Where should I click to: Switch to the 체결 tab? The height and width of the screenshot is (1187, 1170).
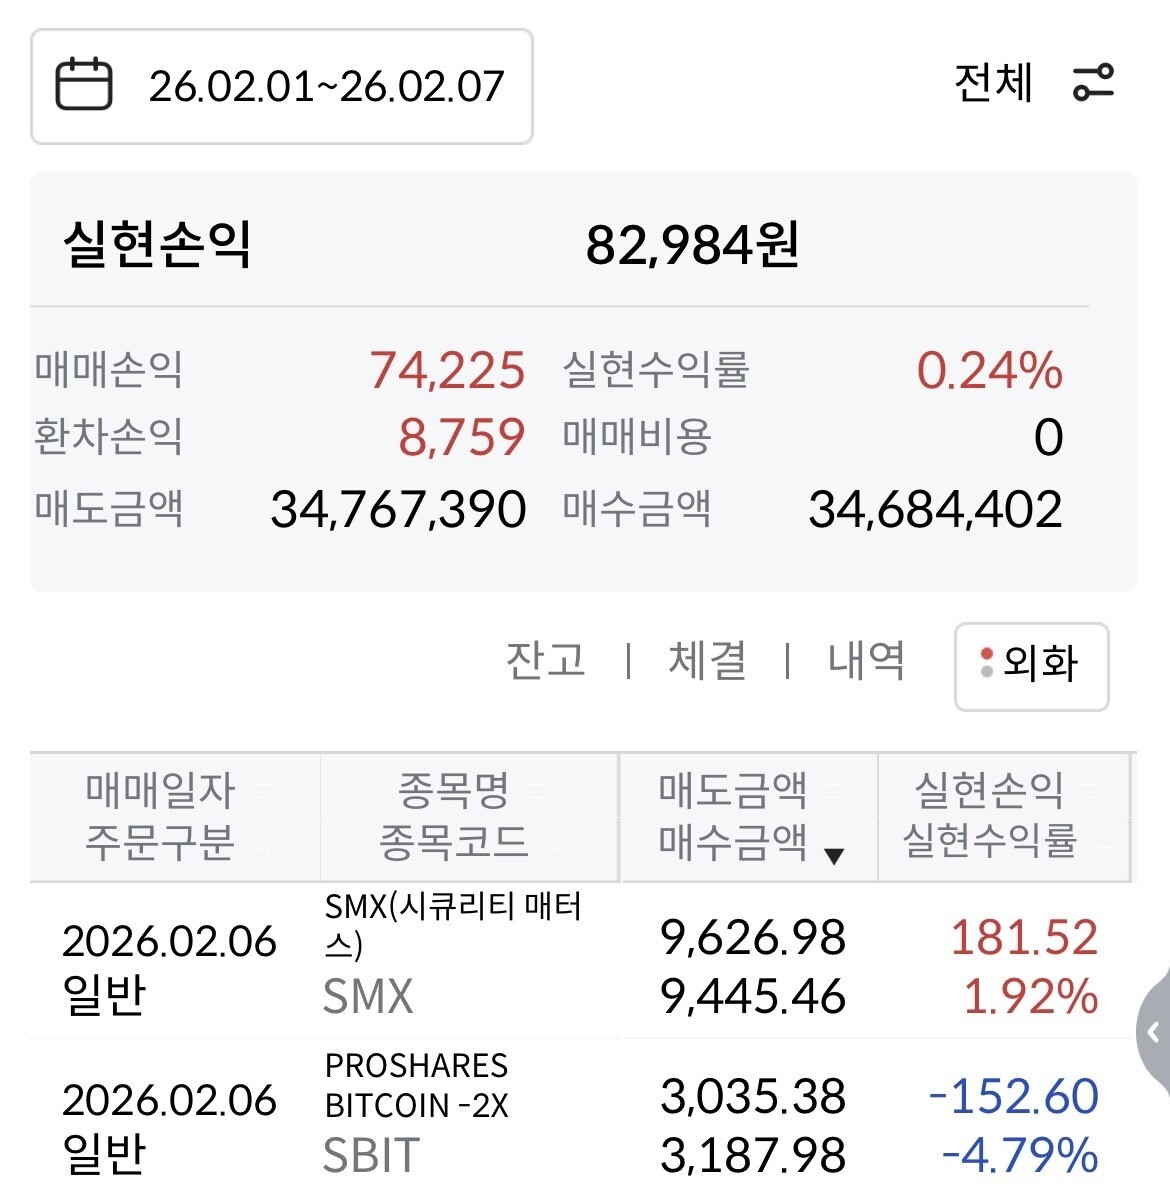707,661
